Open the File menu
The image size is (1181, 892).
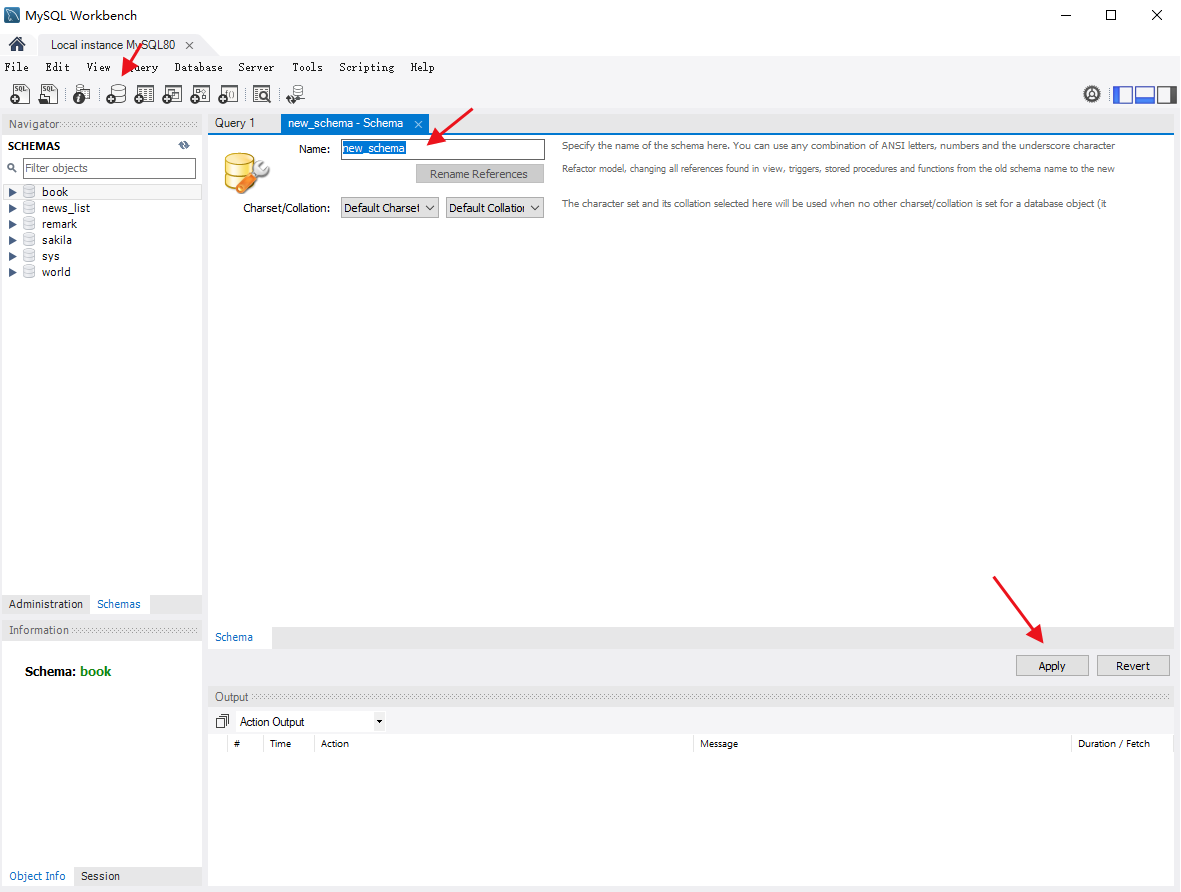click(17, 67)
